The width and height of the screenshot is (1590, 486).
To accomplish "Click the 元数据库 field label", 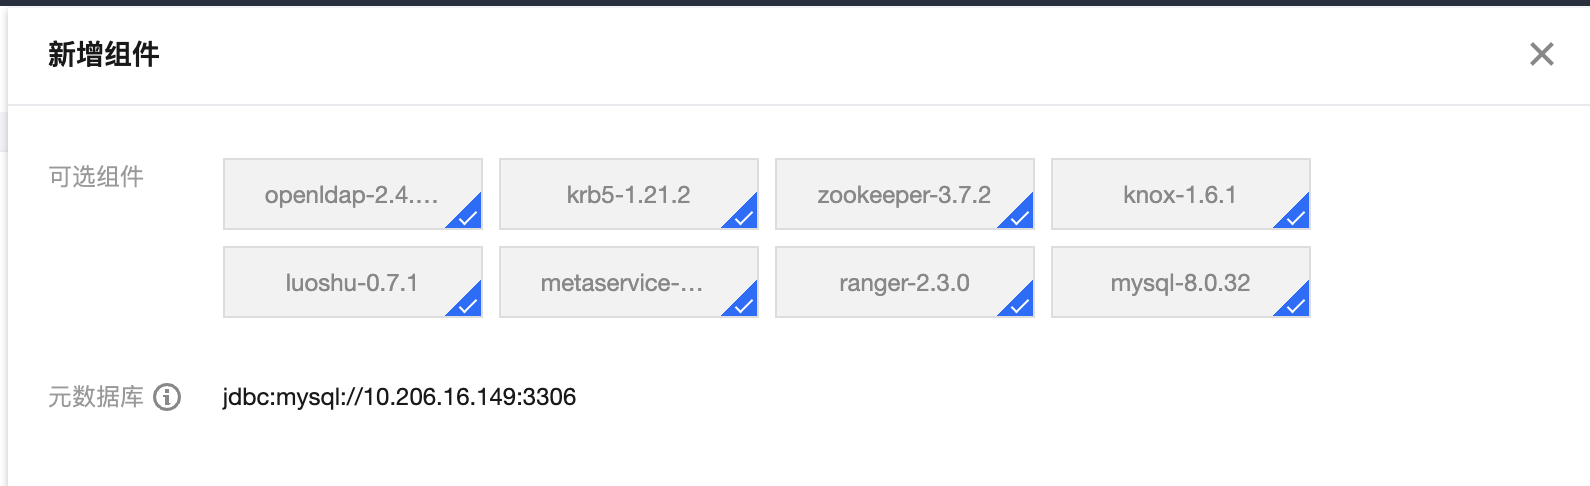I will coord(96,397).
